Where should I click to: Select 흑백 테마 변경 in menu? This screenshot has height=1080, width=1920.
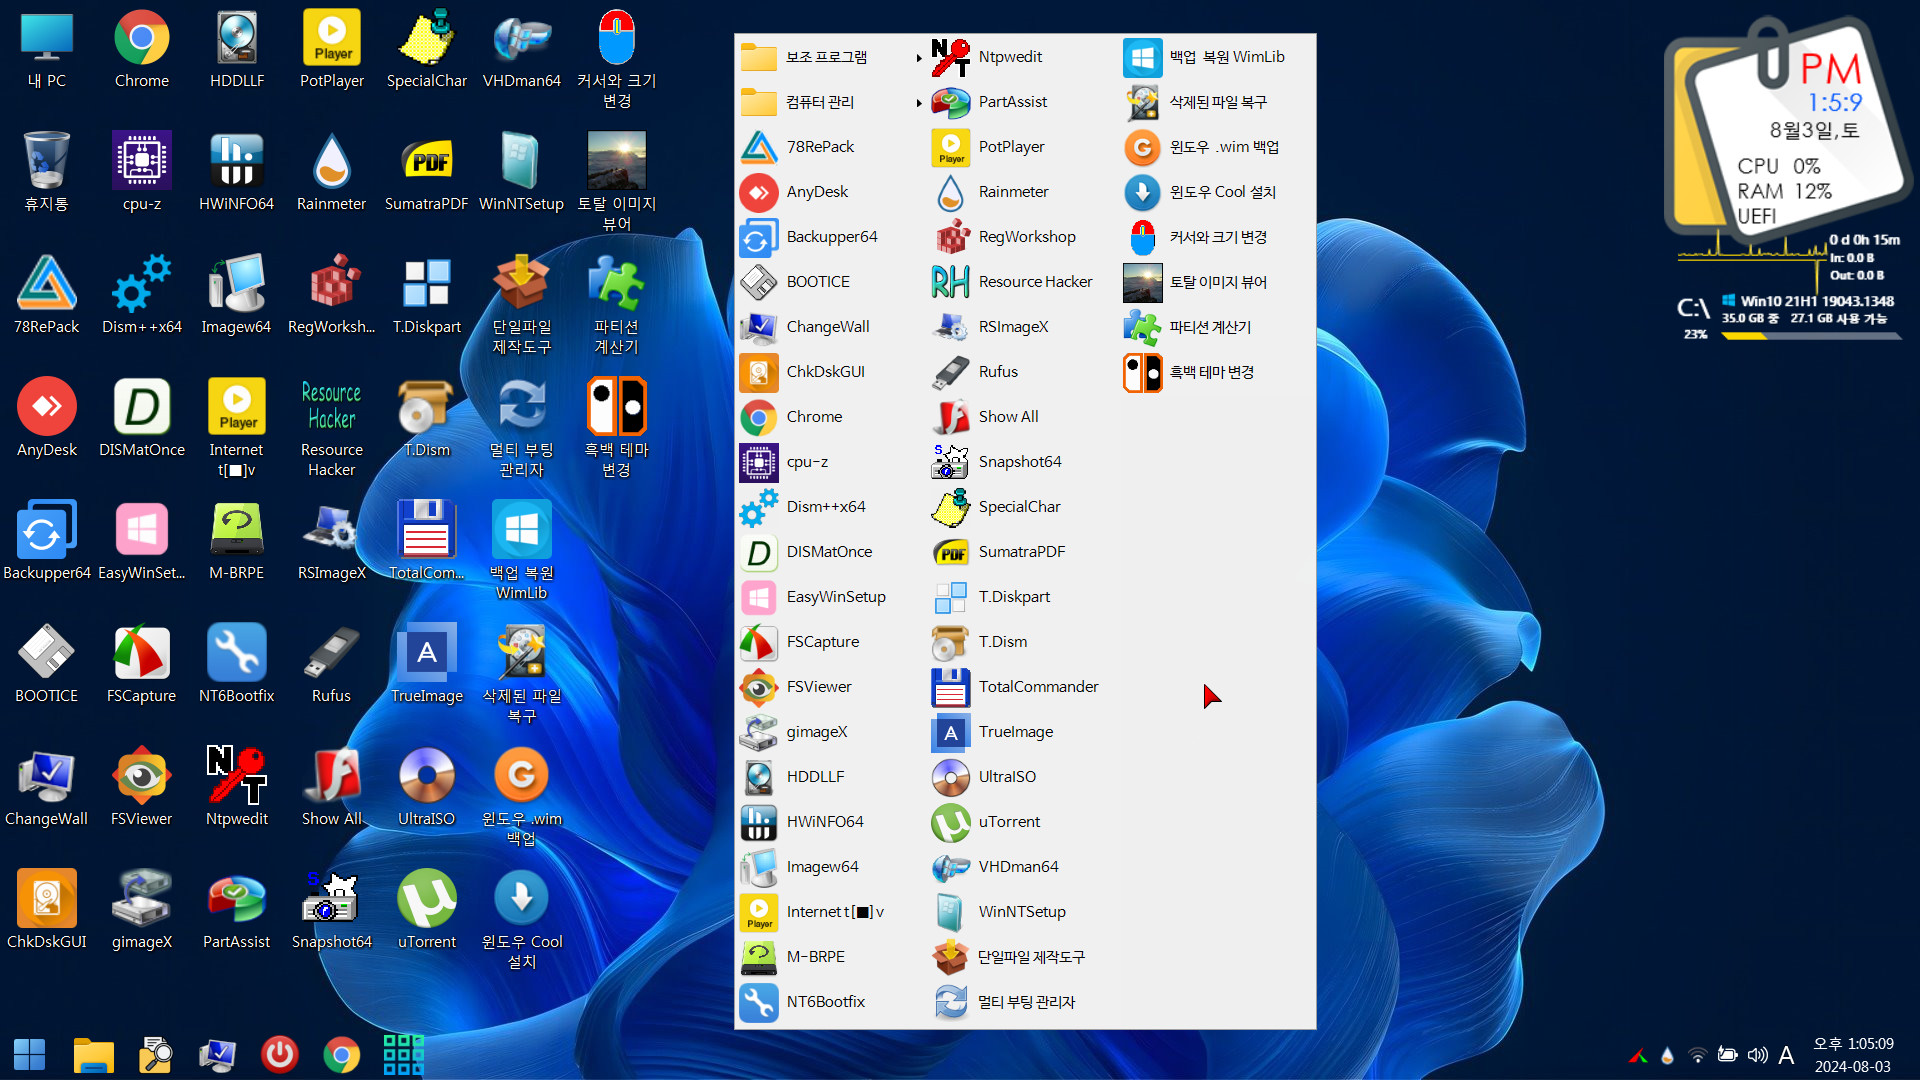coord(1216,372)
